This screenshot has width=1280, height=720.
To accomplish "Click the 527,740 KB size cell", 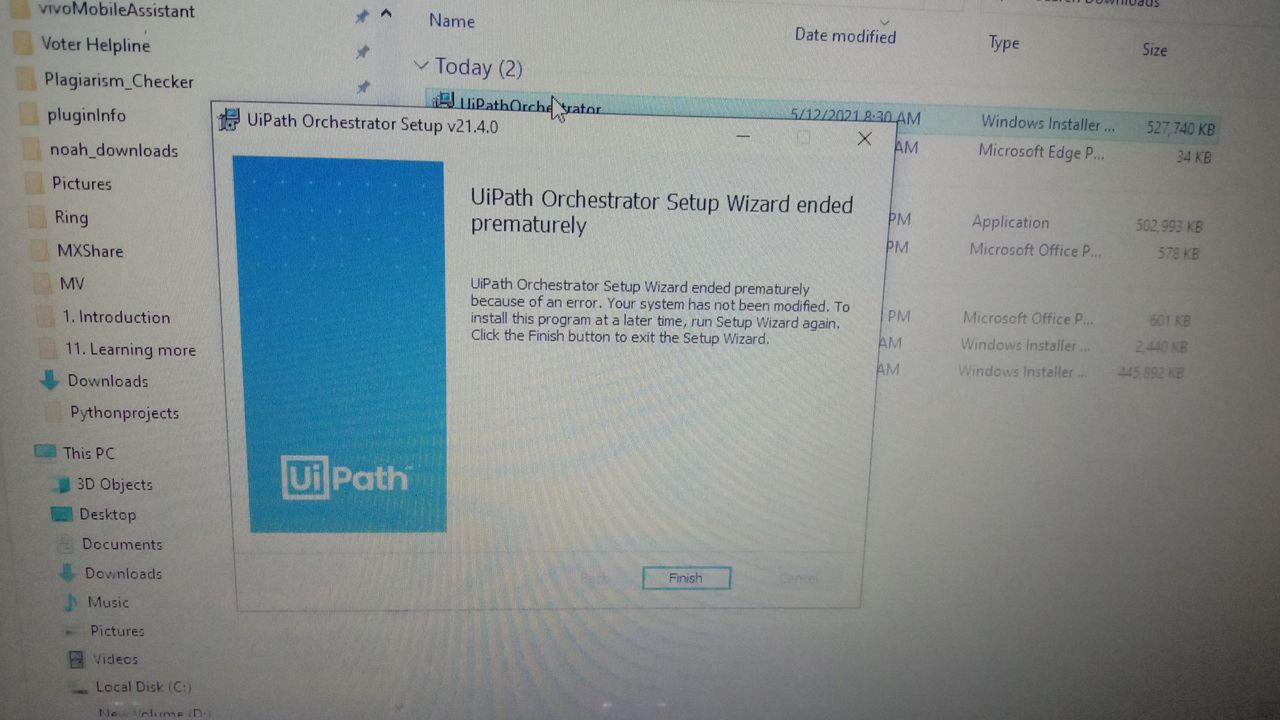I will tap(1181, 128).
